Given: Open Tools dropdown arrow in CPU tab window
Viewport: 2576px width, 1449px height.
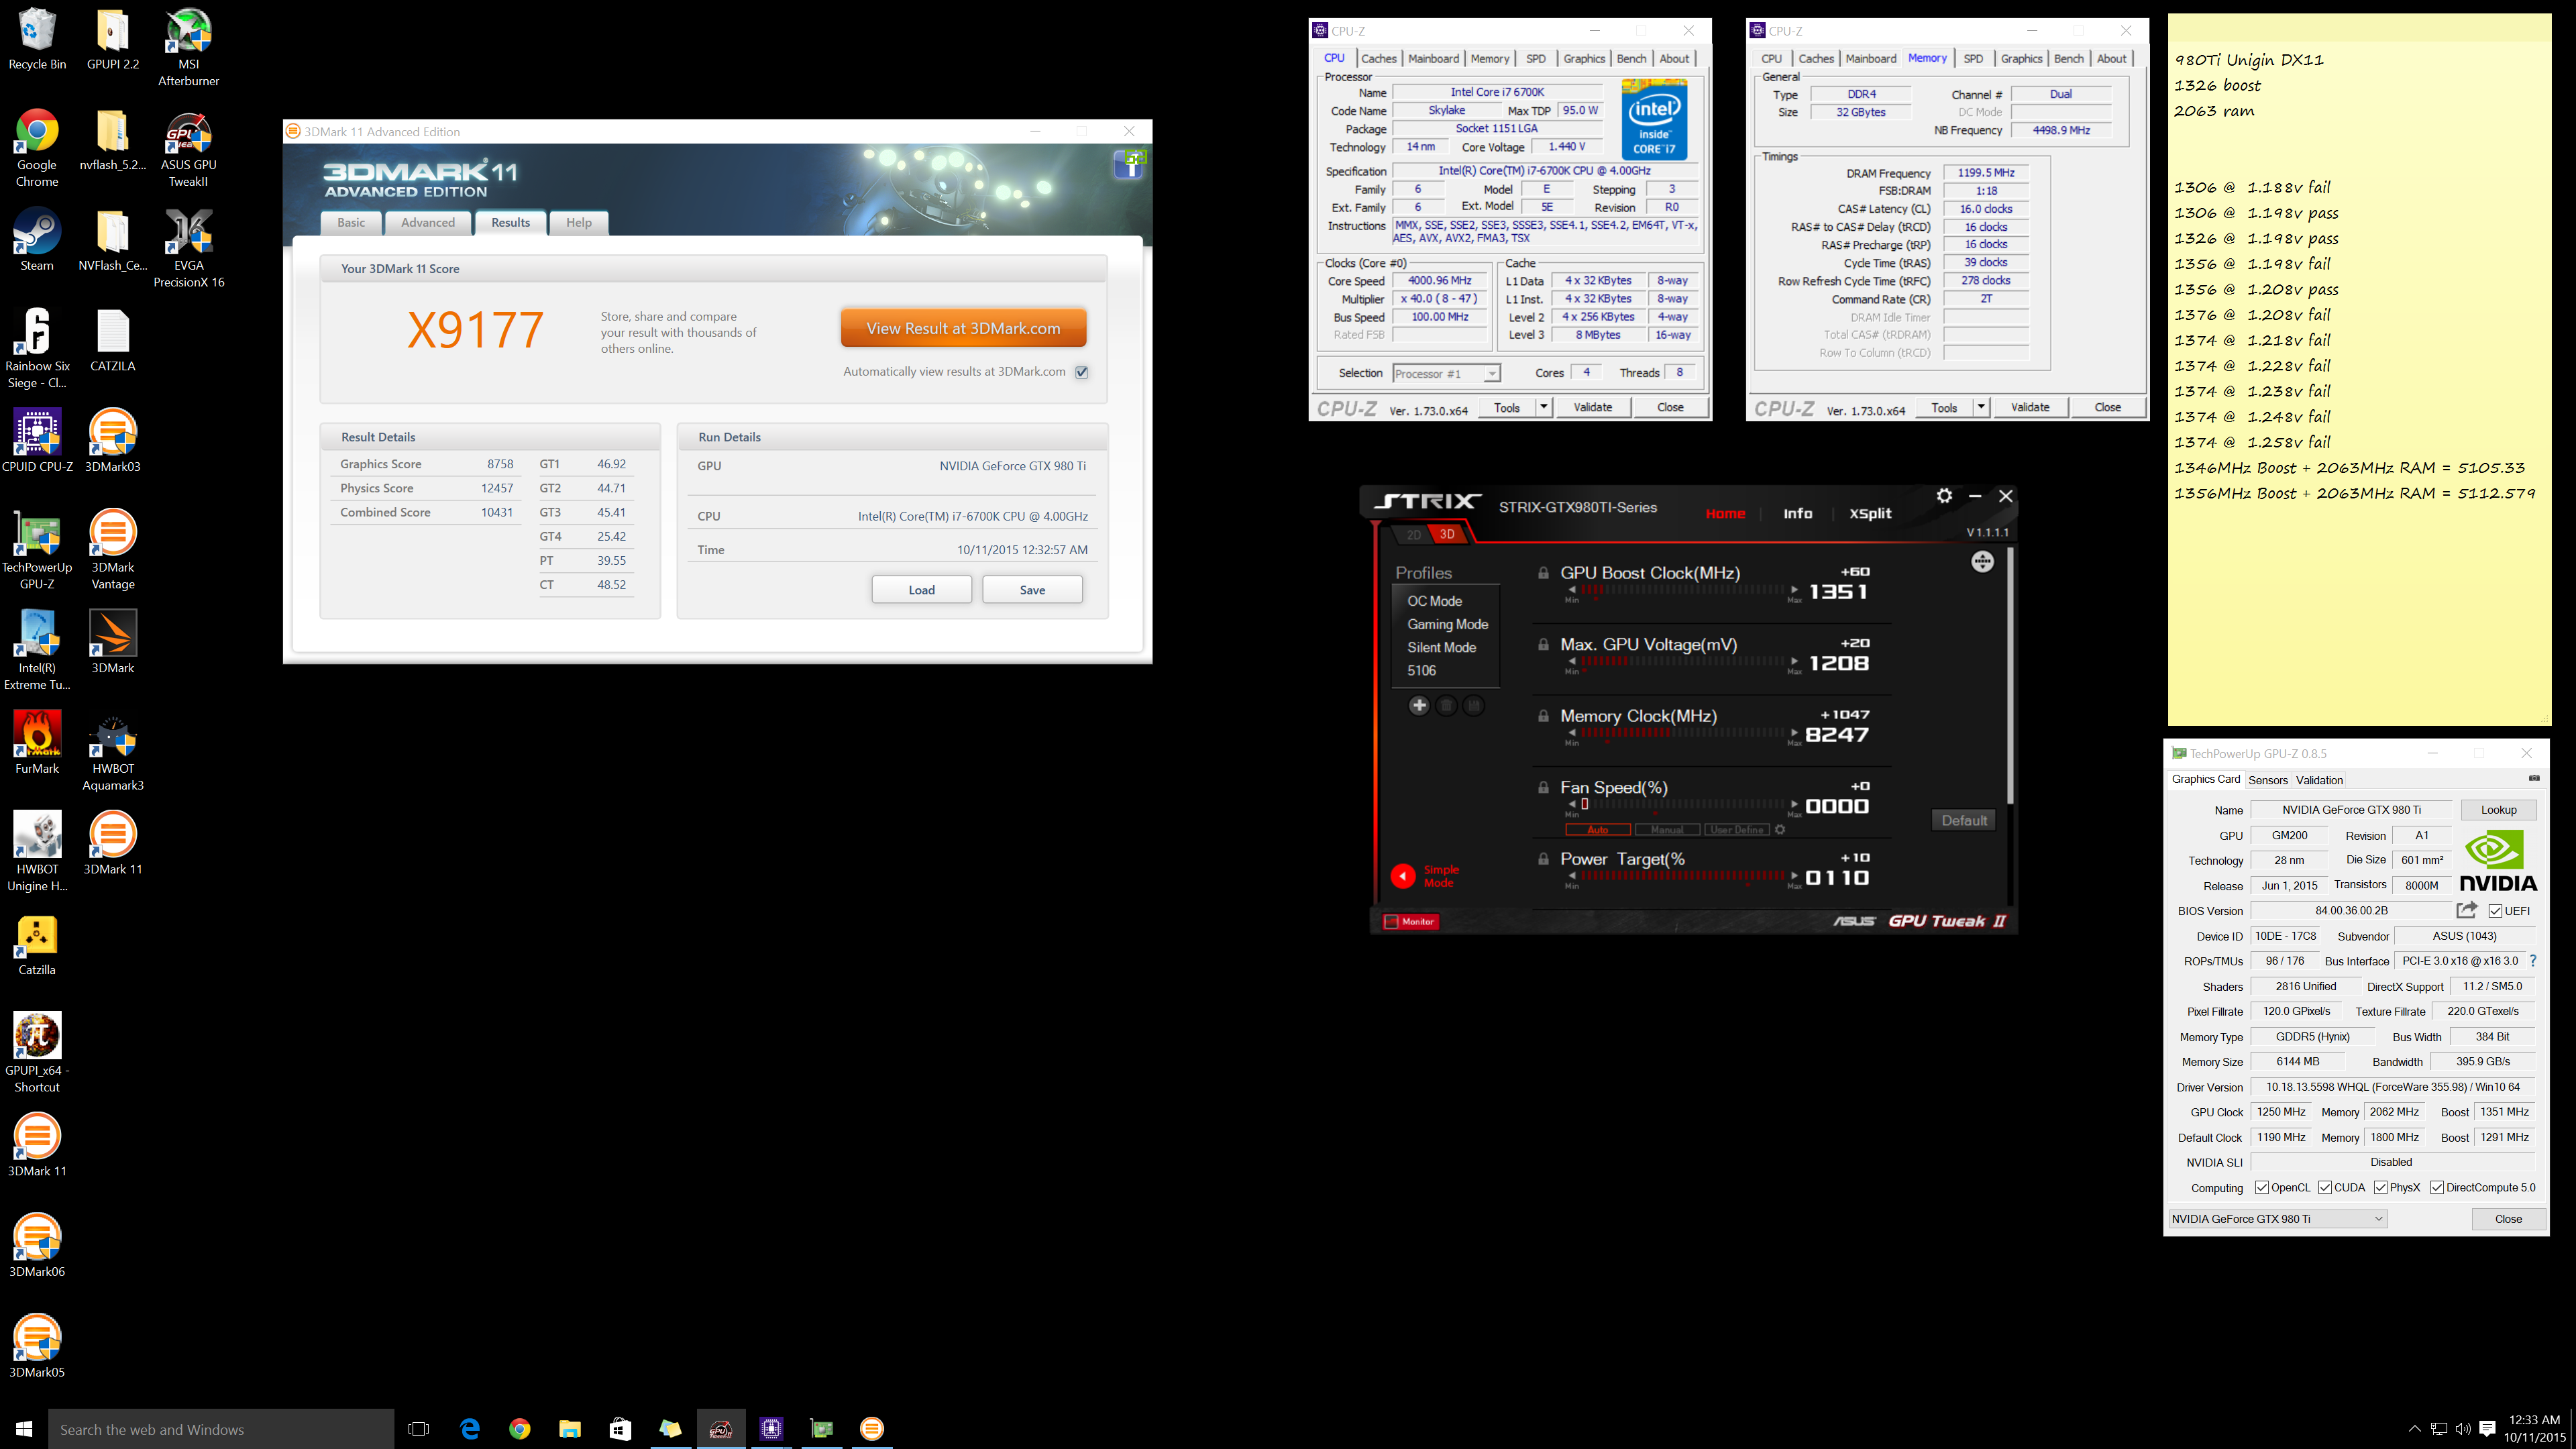Looking at the screenshot, I should click(x=1543, y=407).
